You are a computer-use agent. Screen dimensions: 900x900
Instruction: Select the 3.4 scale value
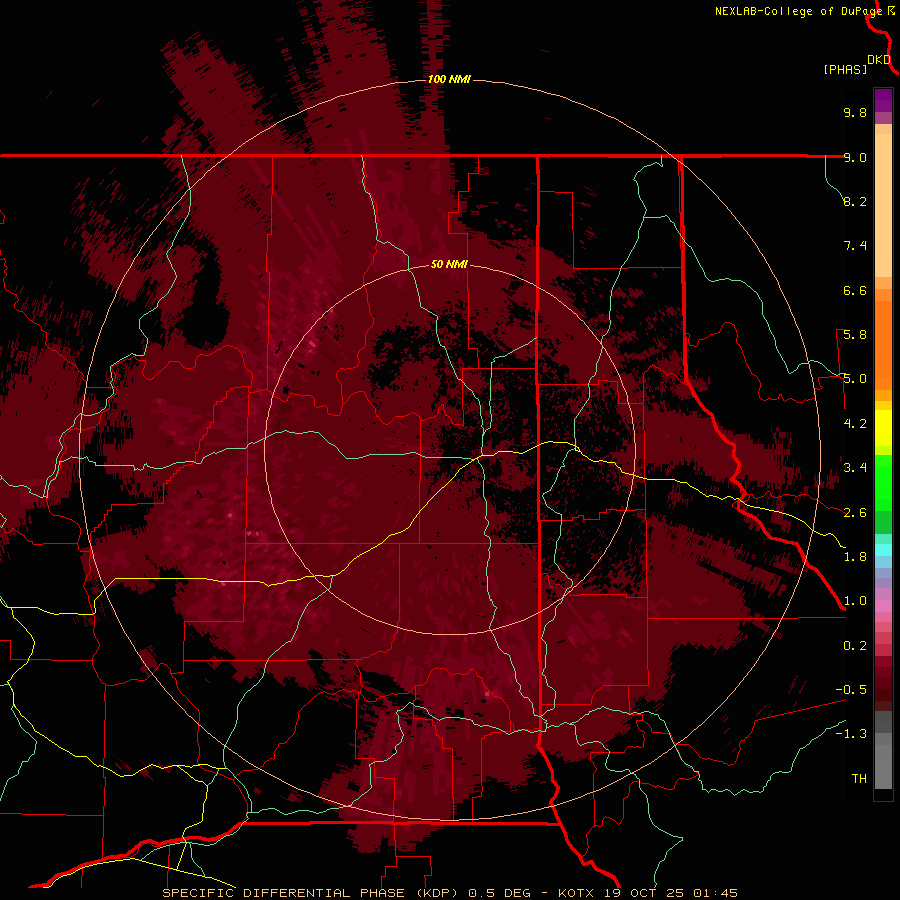point(855,468)
